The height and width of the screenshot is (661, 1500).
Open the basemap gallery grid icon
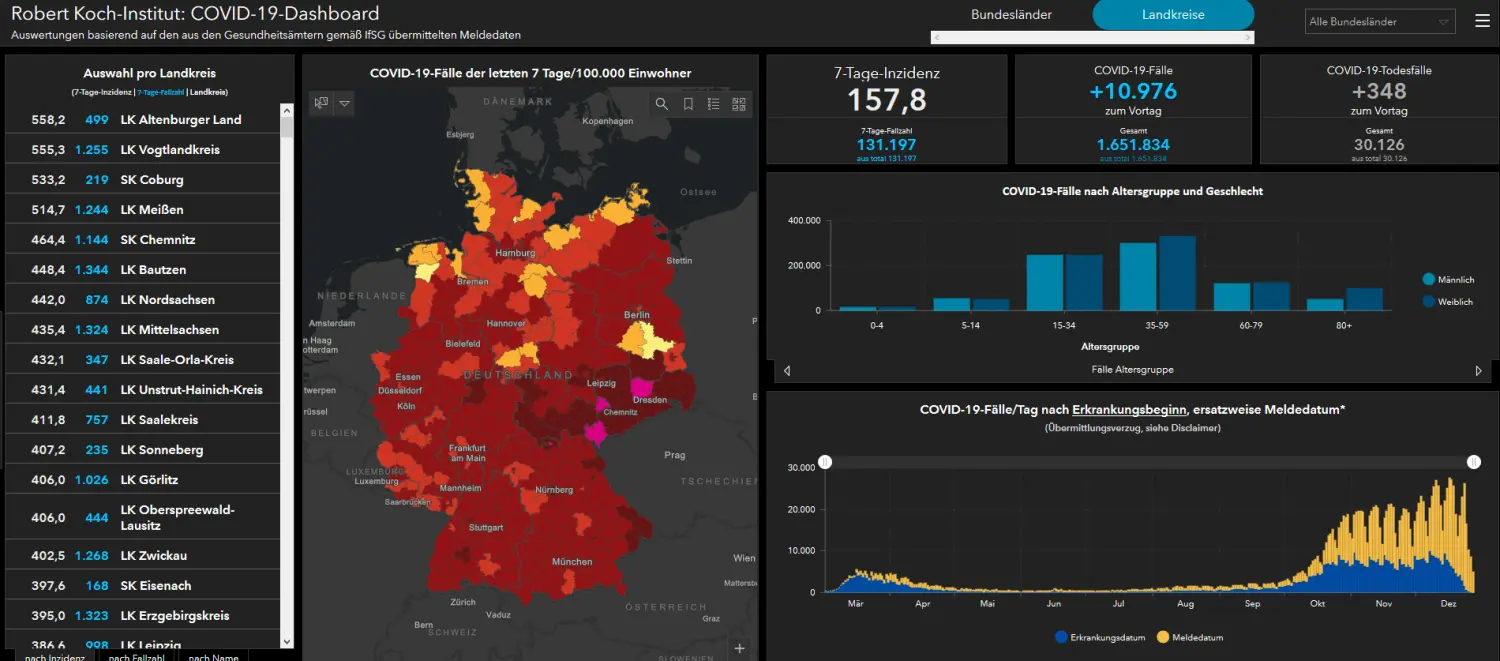pos(740,104)
